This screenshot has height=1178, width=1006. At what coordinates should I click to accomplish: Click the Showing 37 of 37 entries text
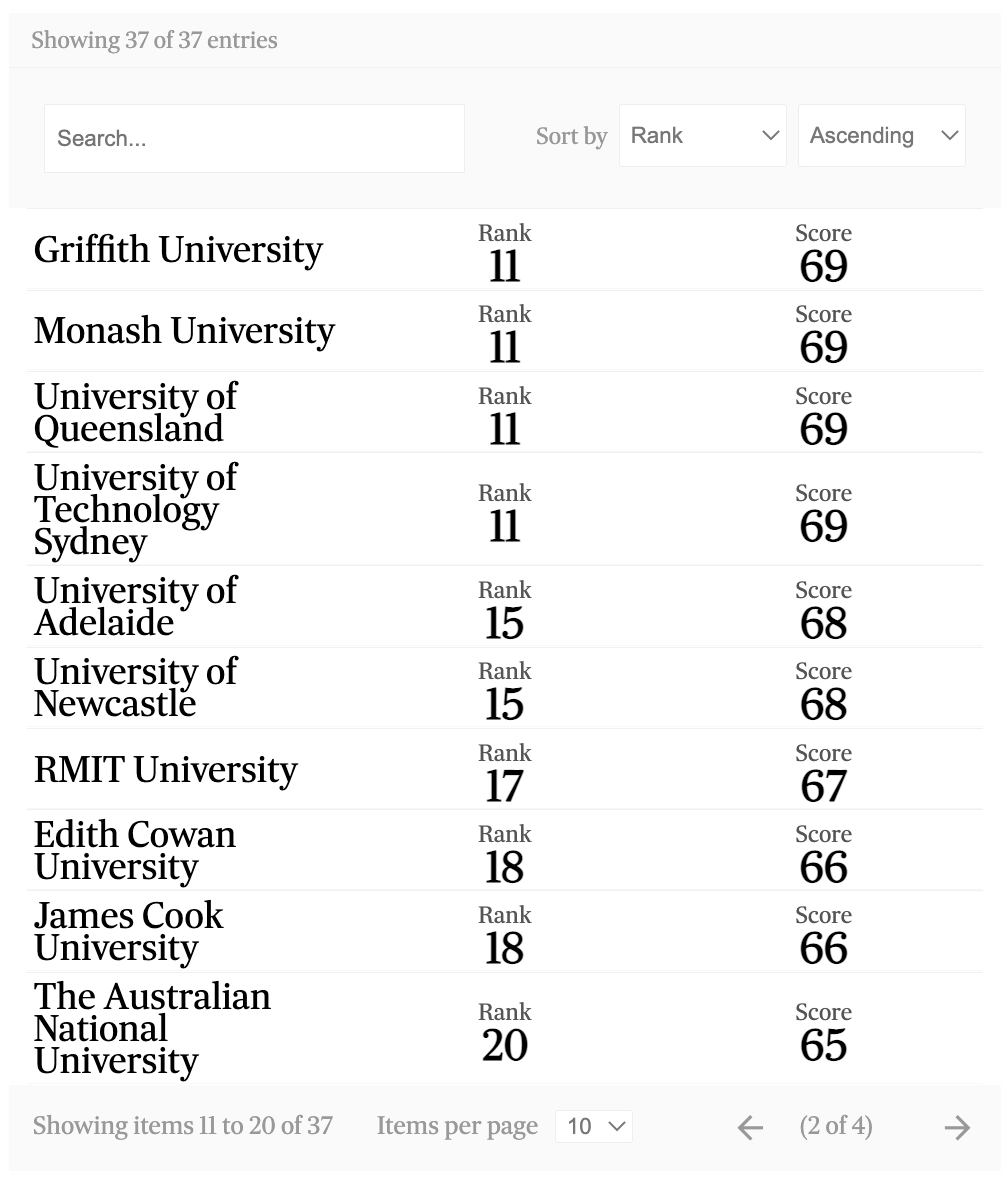(154, 41)
